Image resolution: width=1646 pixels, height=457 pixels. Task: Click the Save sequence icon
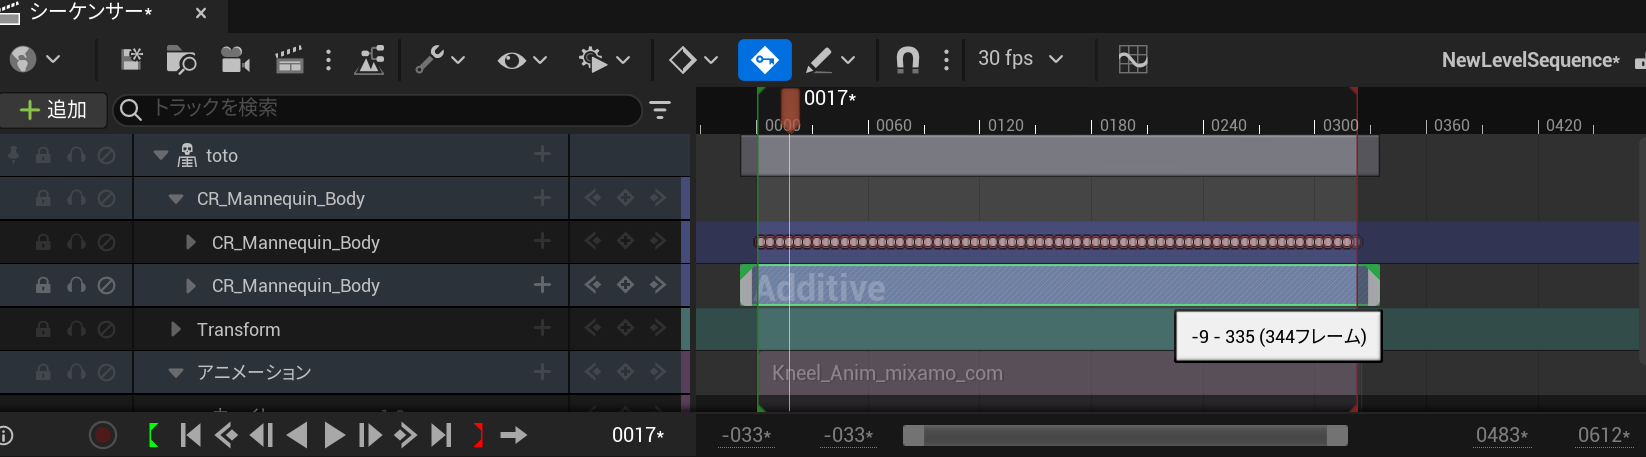click(x=132, y=60)
